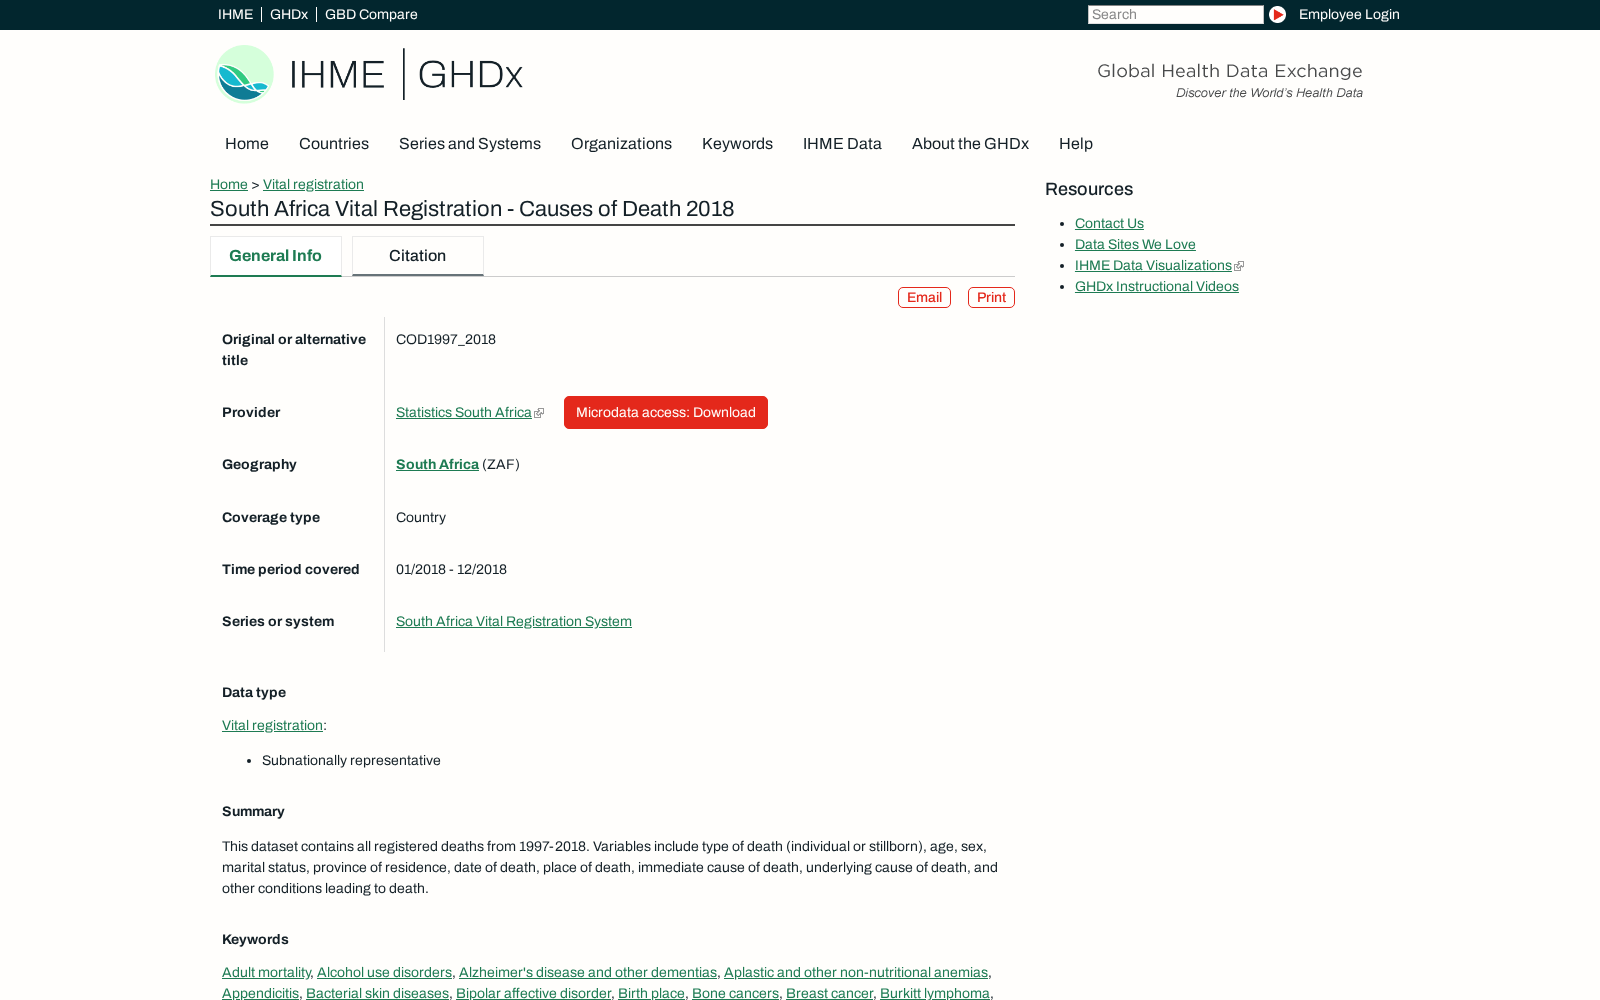Click Subnationally representative list item
The width and height of the screenshot is (1600, 1000).
(351, 760)
